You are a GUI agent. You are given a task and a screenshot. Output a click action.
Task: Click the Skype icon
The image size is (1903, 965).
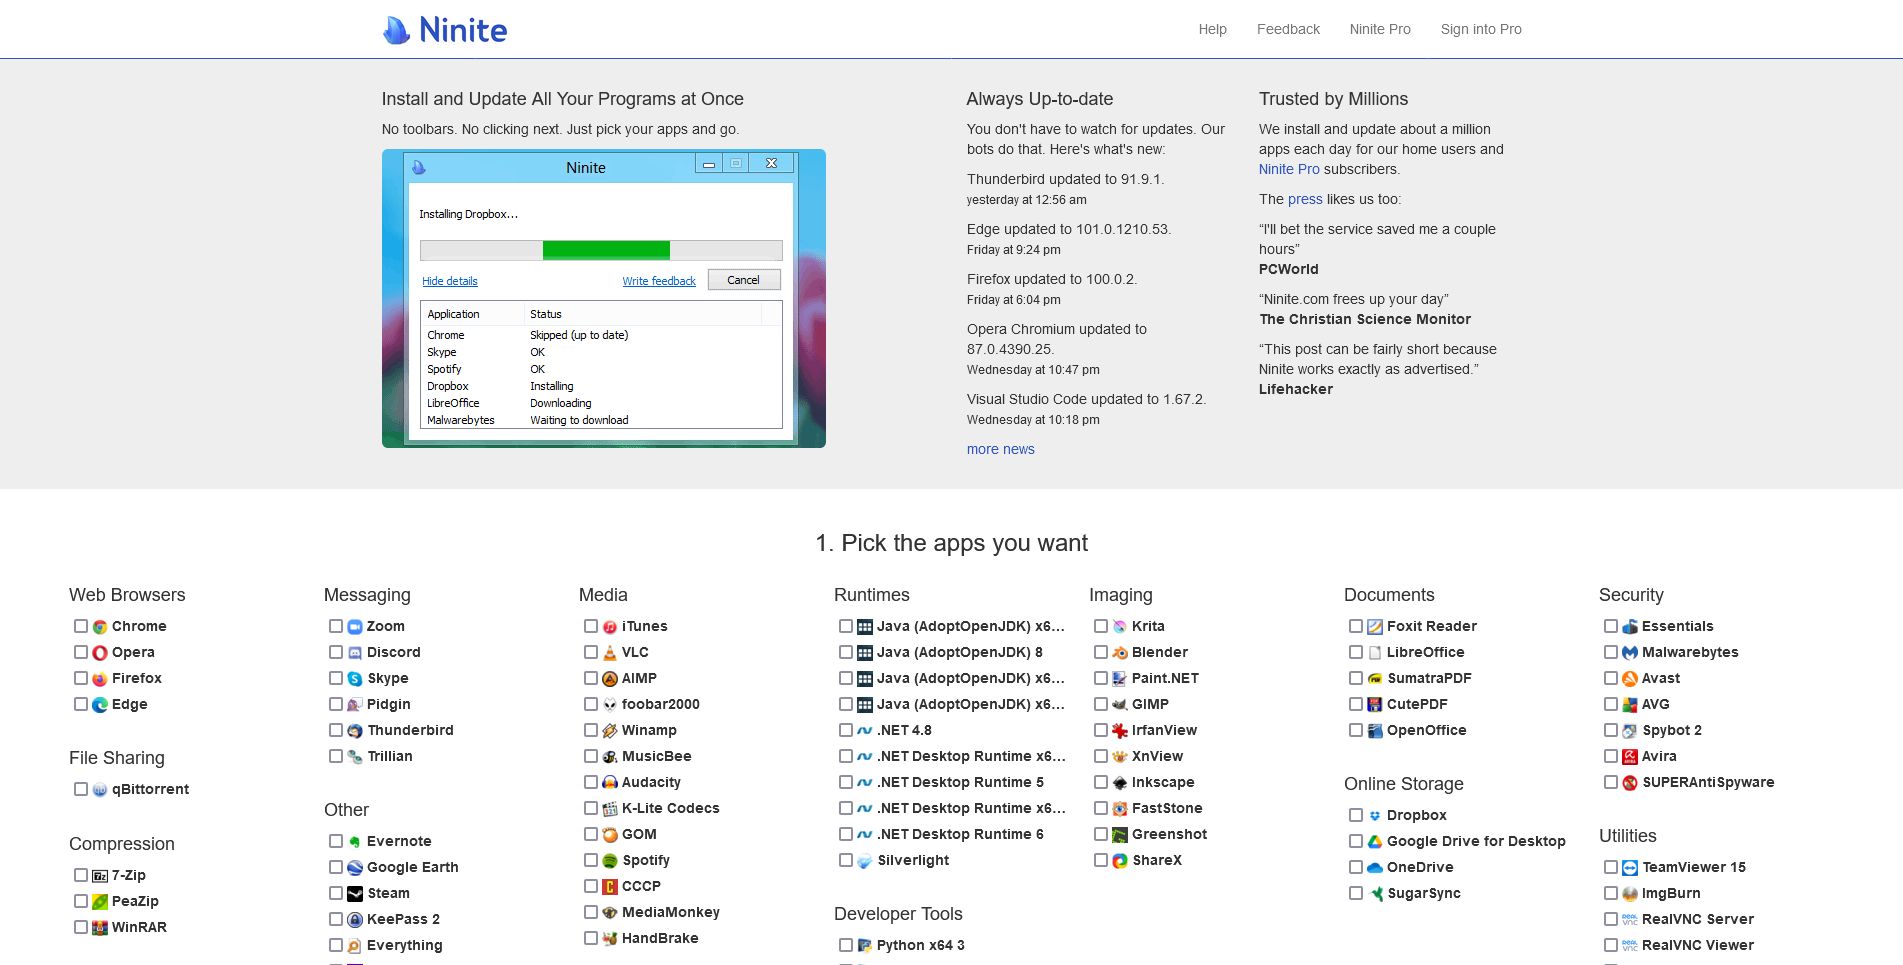(x=355, y=679)
